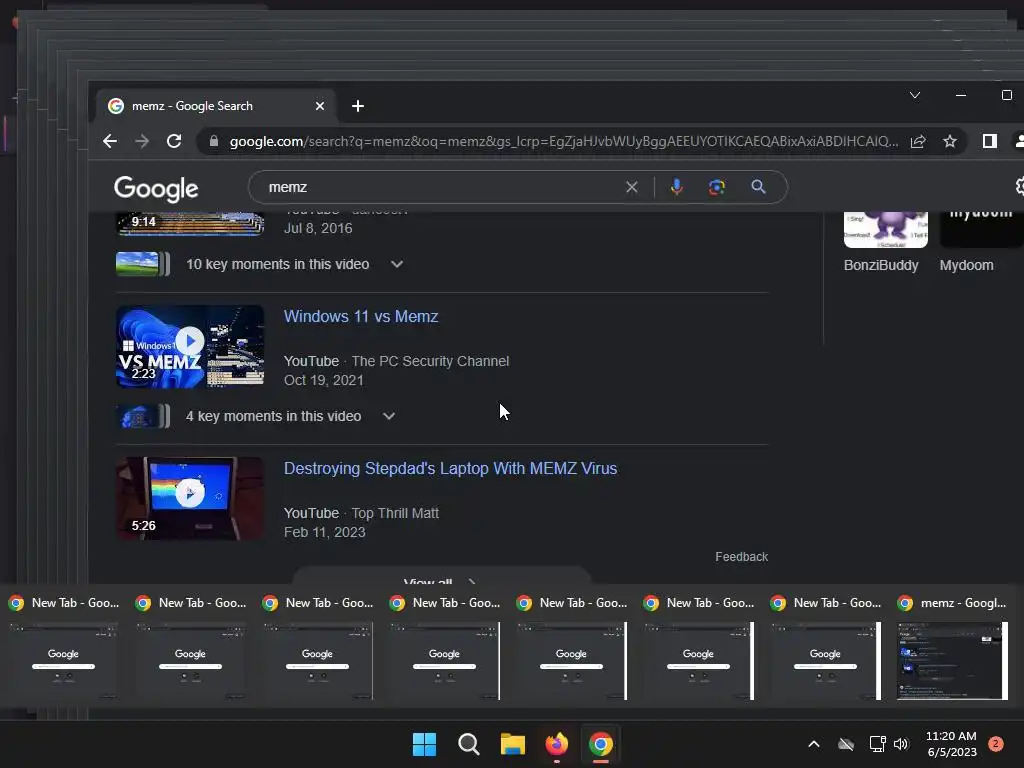
Task: Click the Google logo
Action: [x=156, y=189]
